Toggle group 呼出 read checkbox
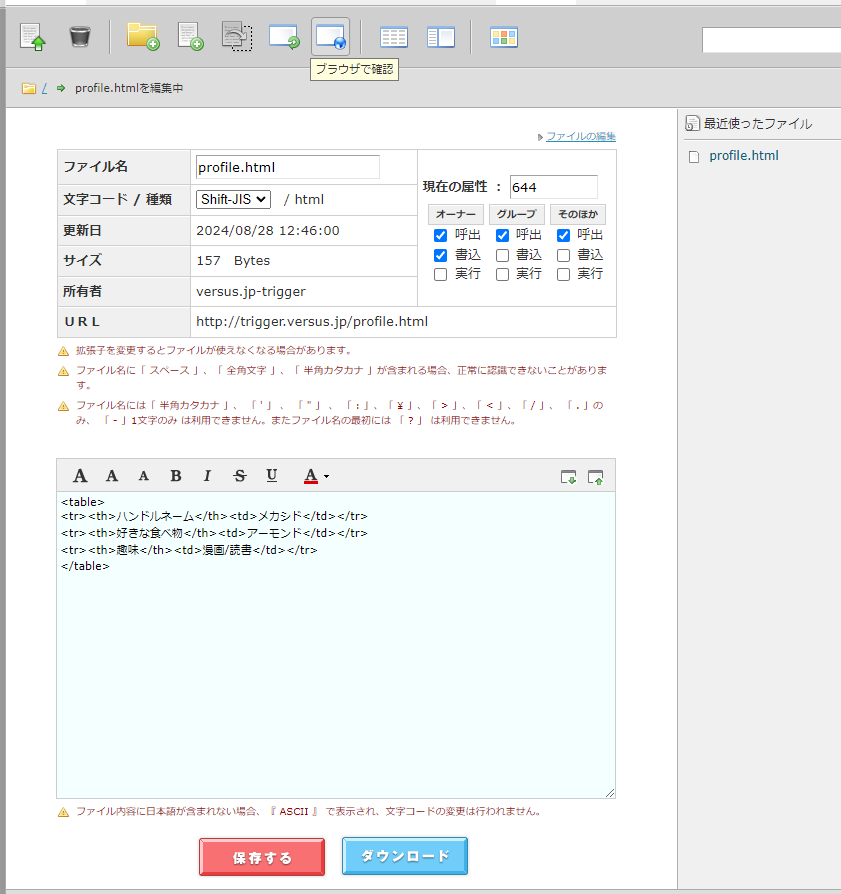 click(502, 235)
